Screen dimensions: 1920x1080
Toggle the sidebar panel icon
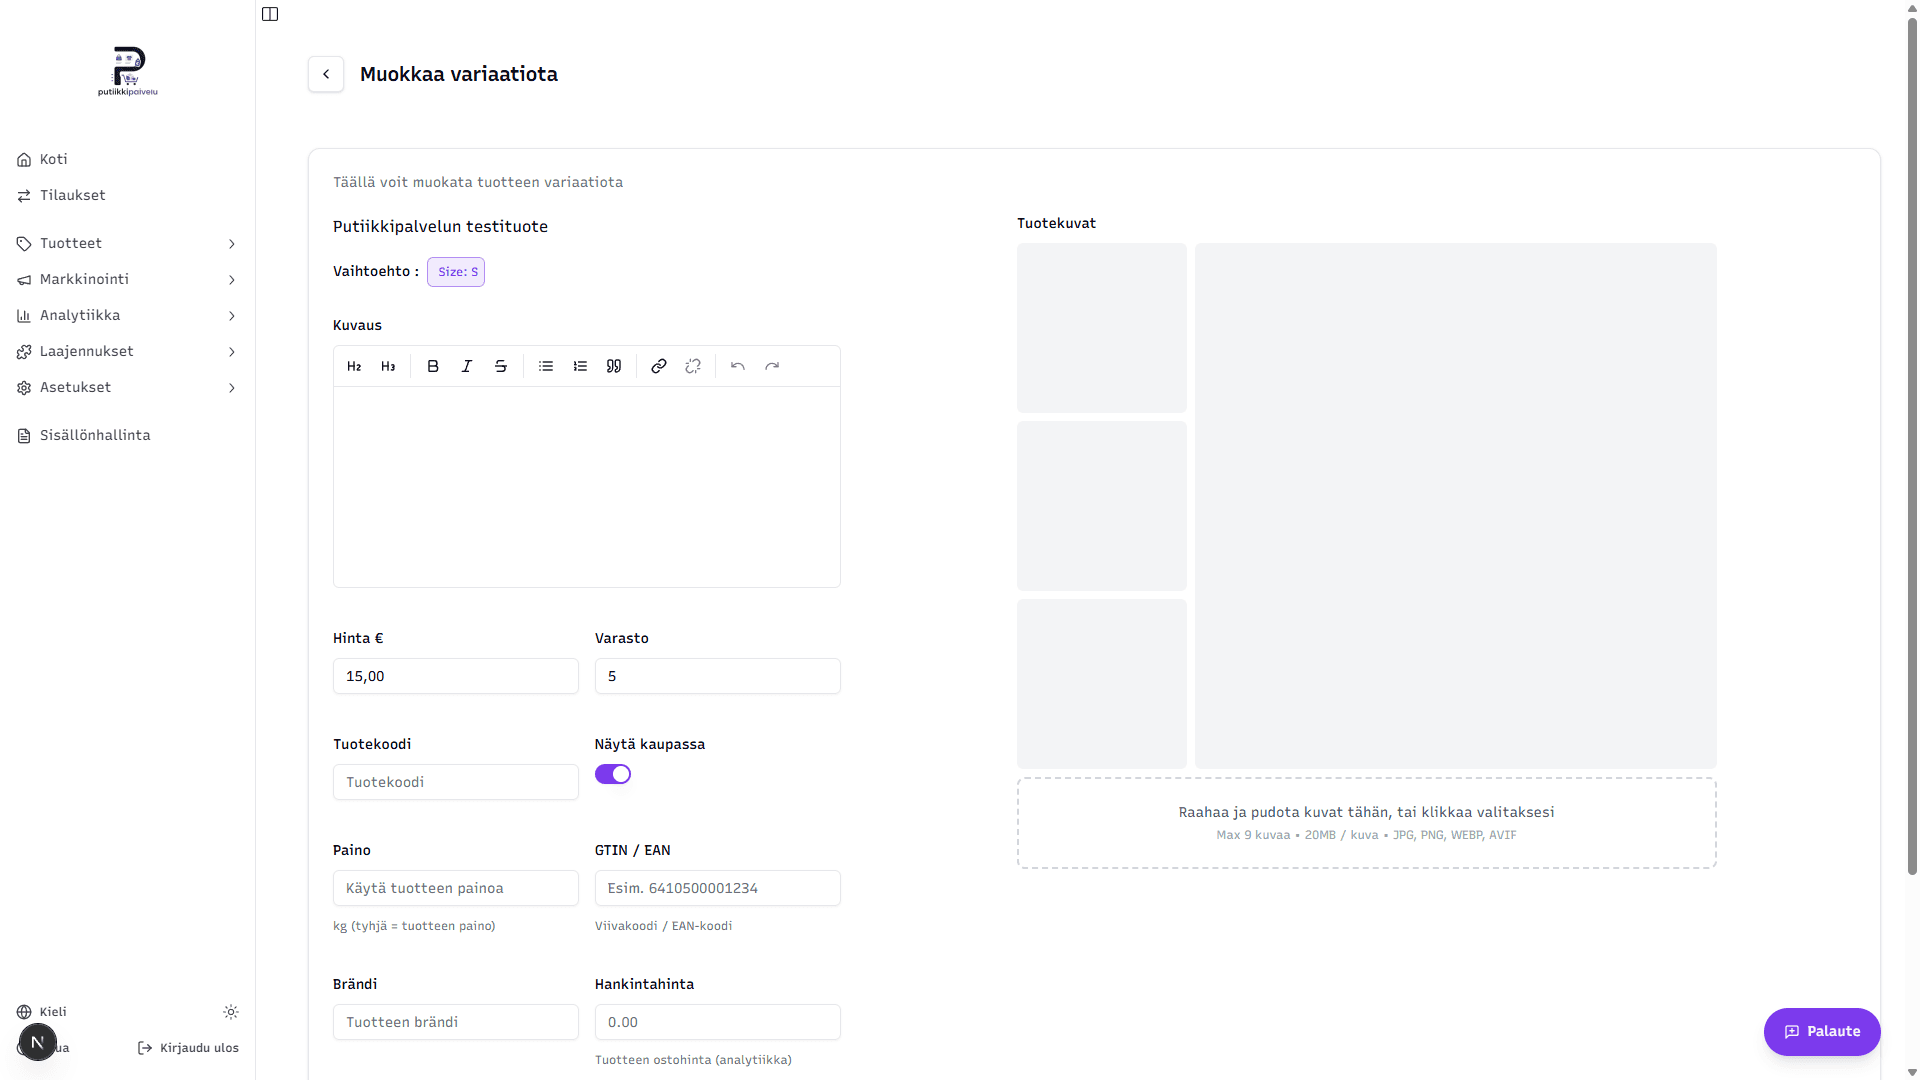(x=270, y=14)
